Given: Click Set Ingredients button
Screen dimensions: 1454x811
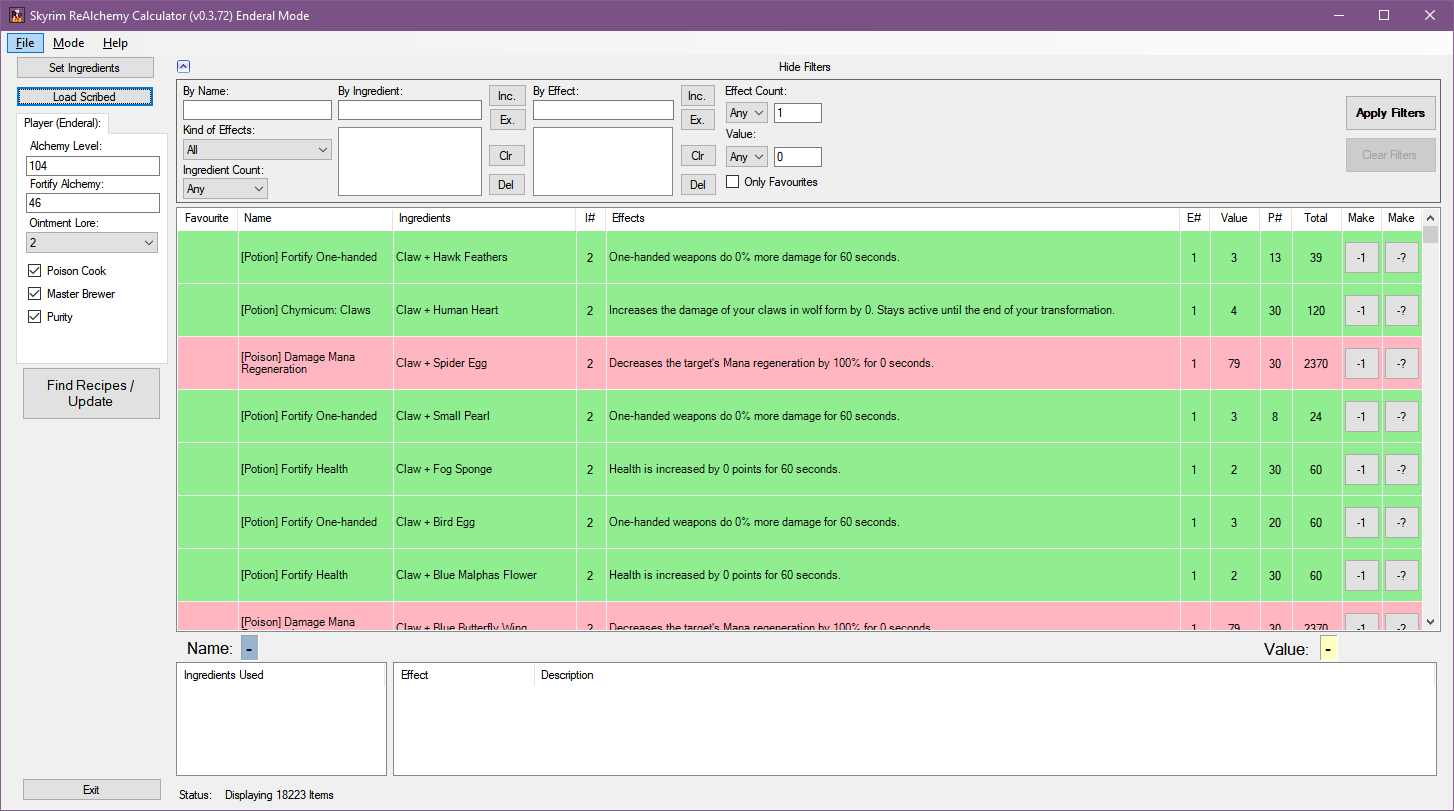Looking at the screenshot, I should [85, 68].
